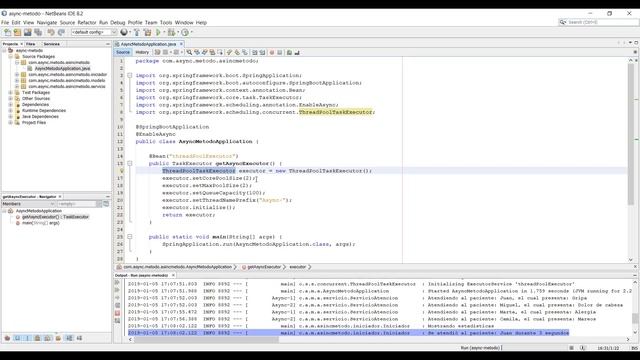Image resolution: width=640 pixels, height=360 pixels.
Task: Toggle Show Static Members filter in Navigator
Action: coord(27,338)
